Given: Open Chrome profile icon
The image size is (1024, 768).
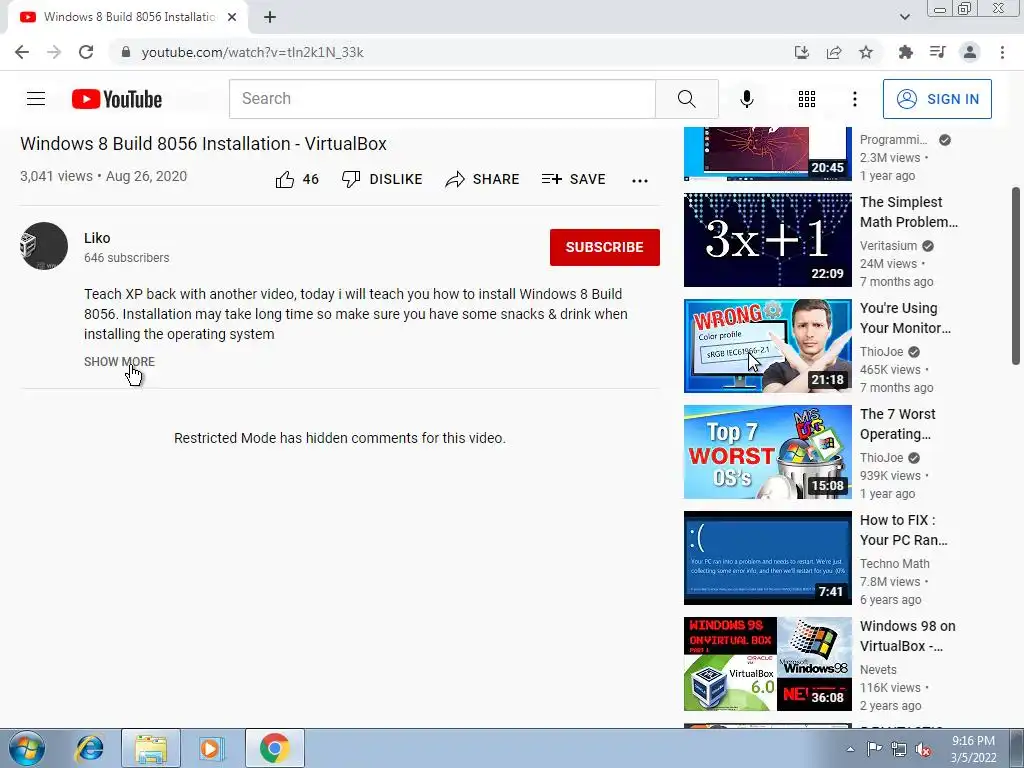Looking at the screenshot, I should (970, 52).
